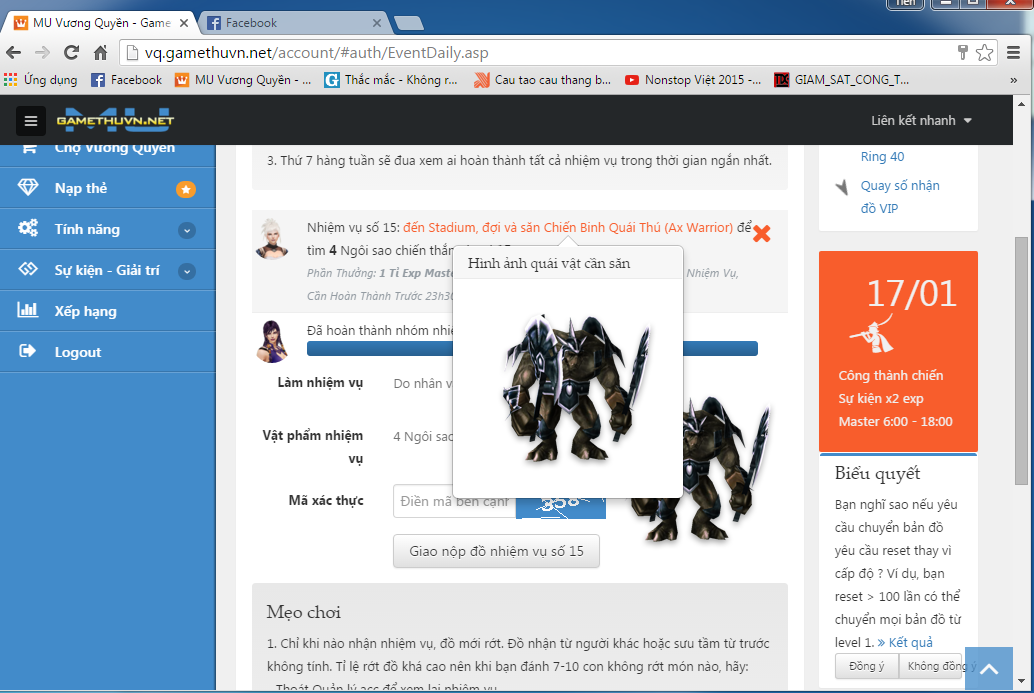Reload the page in the browser
Screen dimensions: 1034x693
coord(71,53)
